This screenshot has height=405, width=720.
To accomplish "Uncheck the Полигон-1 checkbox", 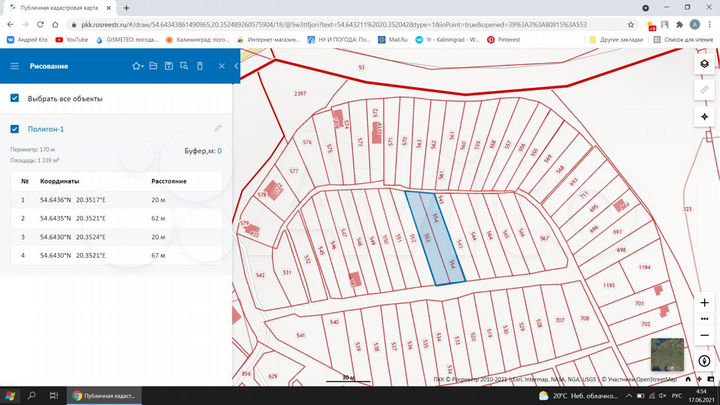I will tap(14, 129).
